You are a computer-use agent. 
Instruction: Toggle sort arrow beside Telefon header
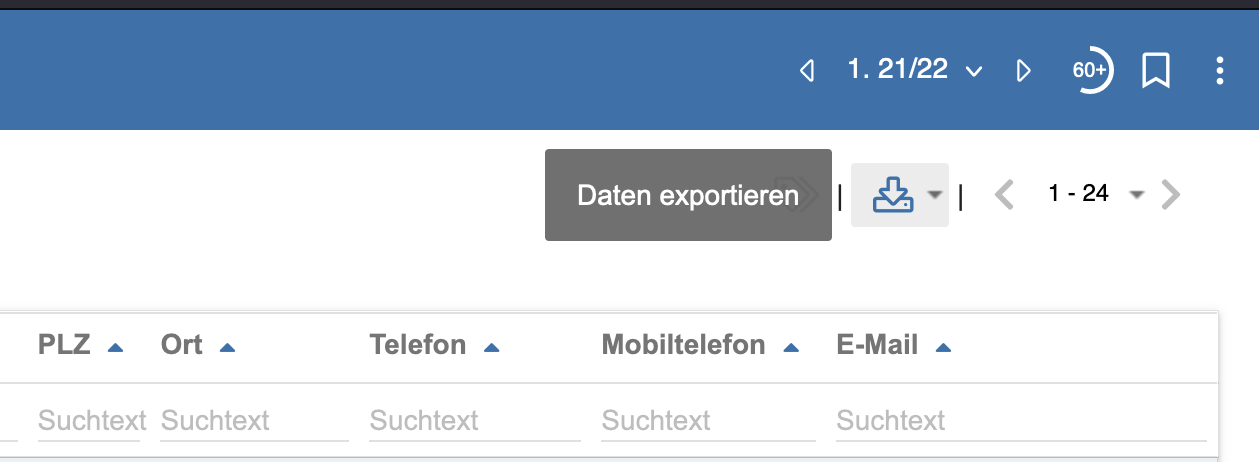[491, 348]
